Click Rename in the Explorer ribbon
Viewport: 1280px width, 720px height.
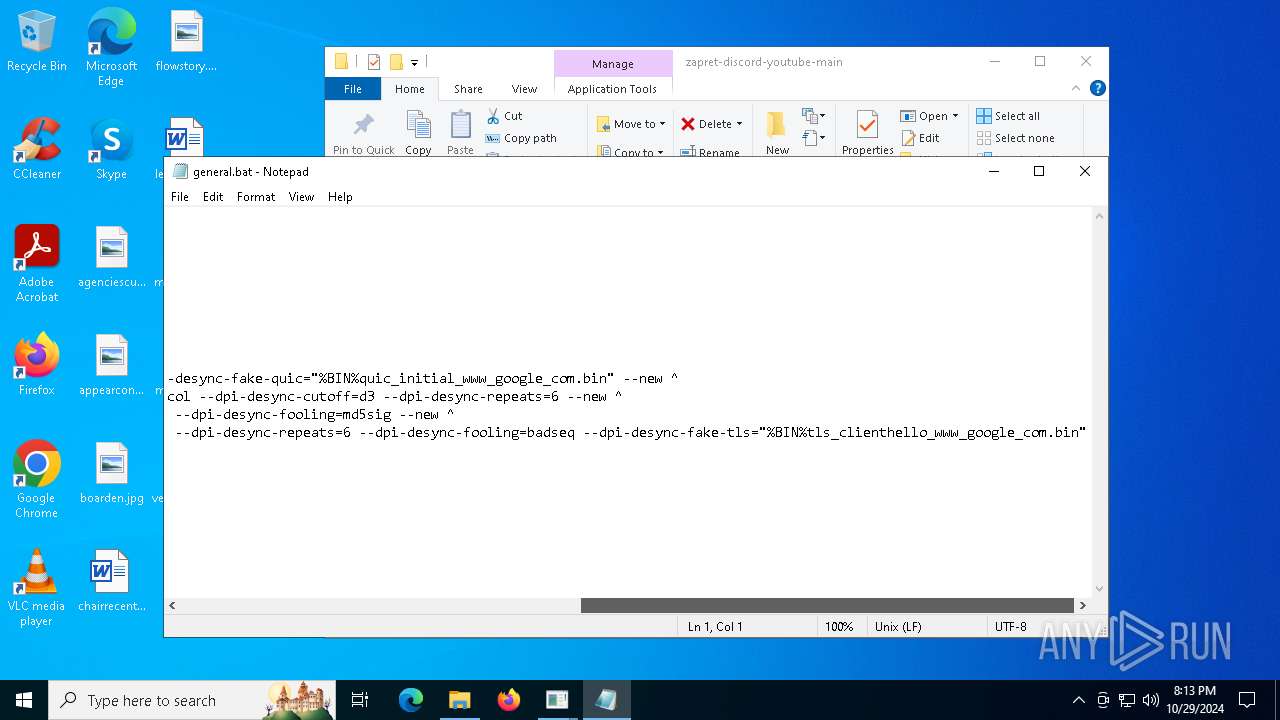click(x=710, y=152)
